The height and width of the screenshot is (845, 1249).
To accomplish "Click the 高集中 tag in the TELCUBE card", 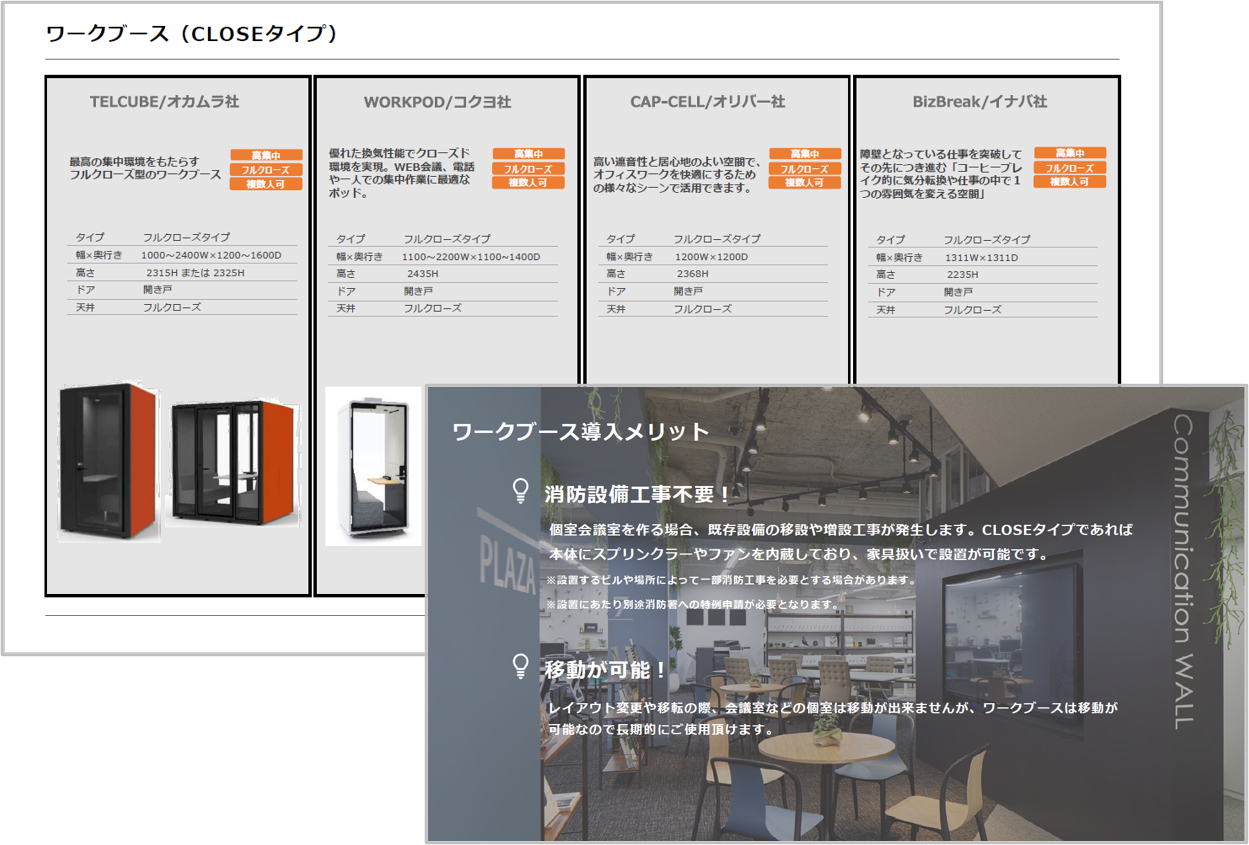I will click(x=266, y=155).
